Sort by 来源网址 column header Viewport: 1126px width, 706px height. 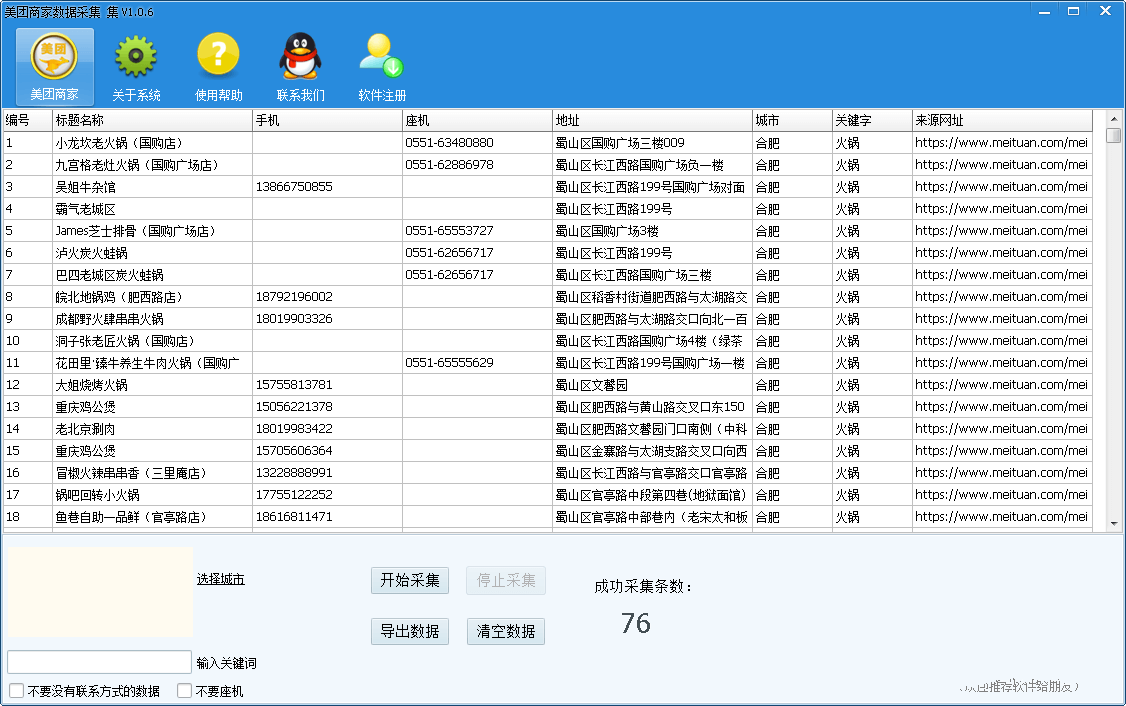[1002, 121]
